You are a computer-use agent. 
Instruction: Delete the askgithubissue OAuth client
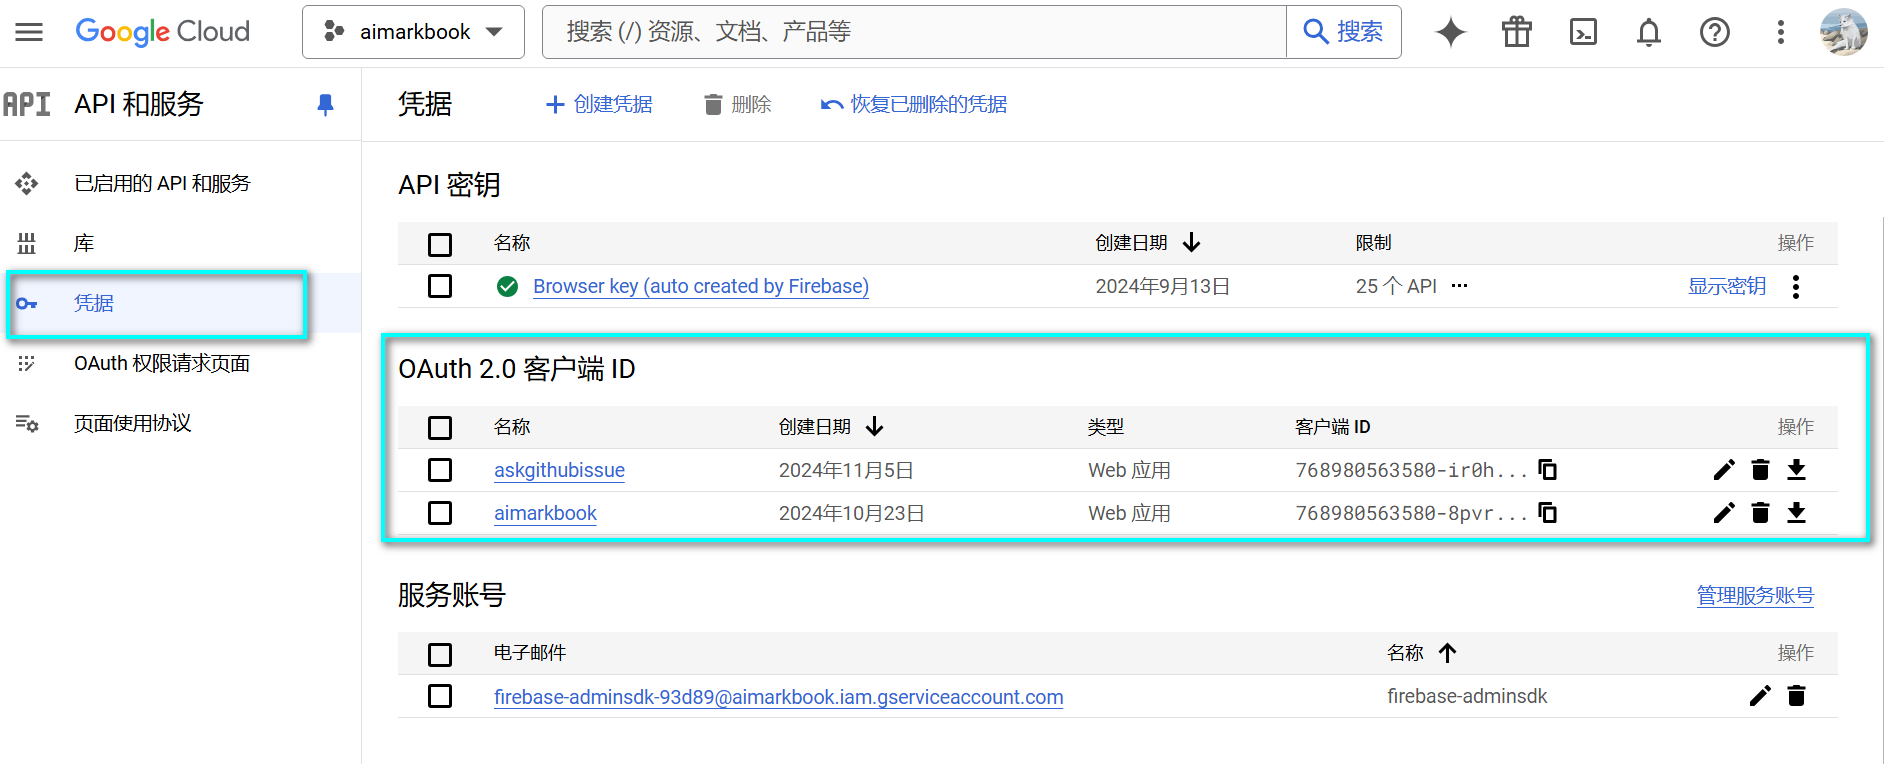[1760, 470]
